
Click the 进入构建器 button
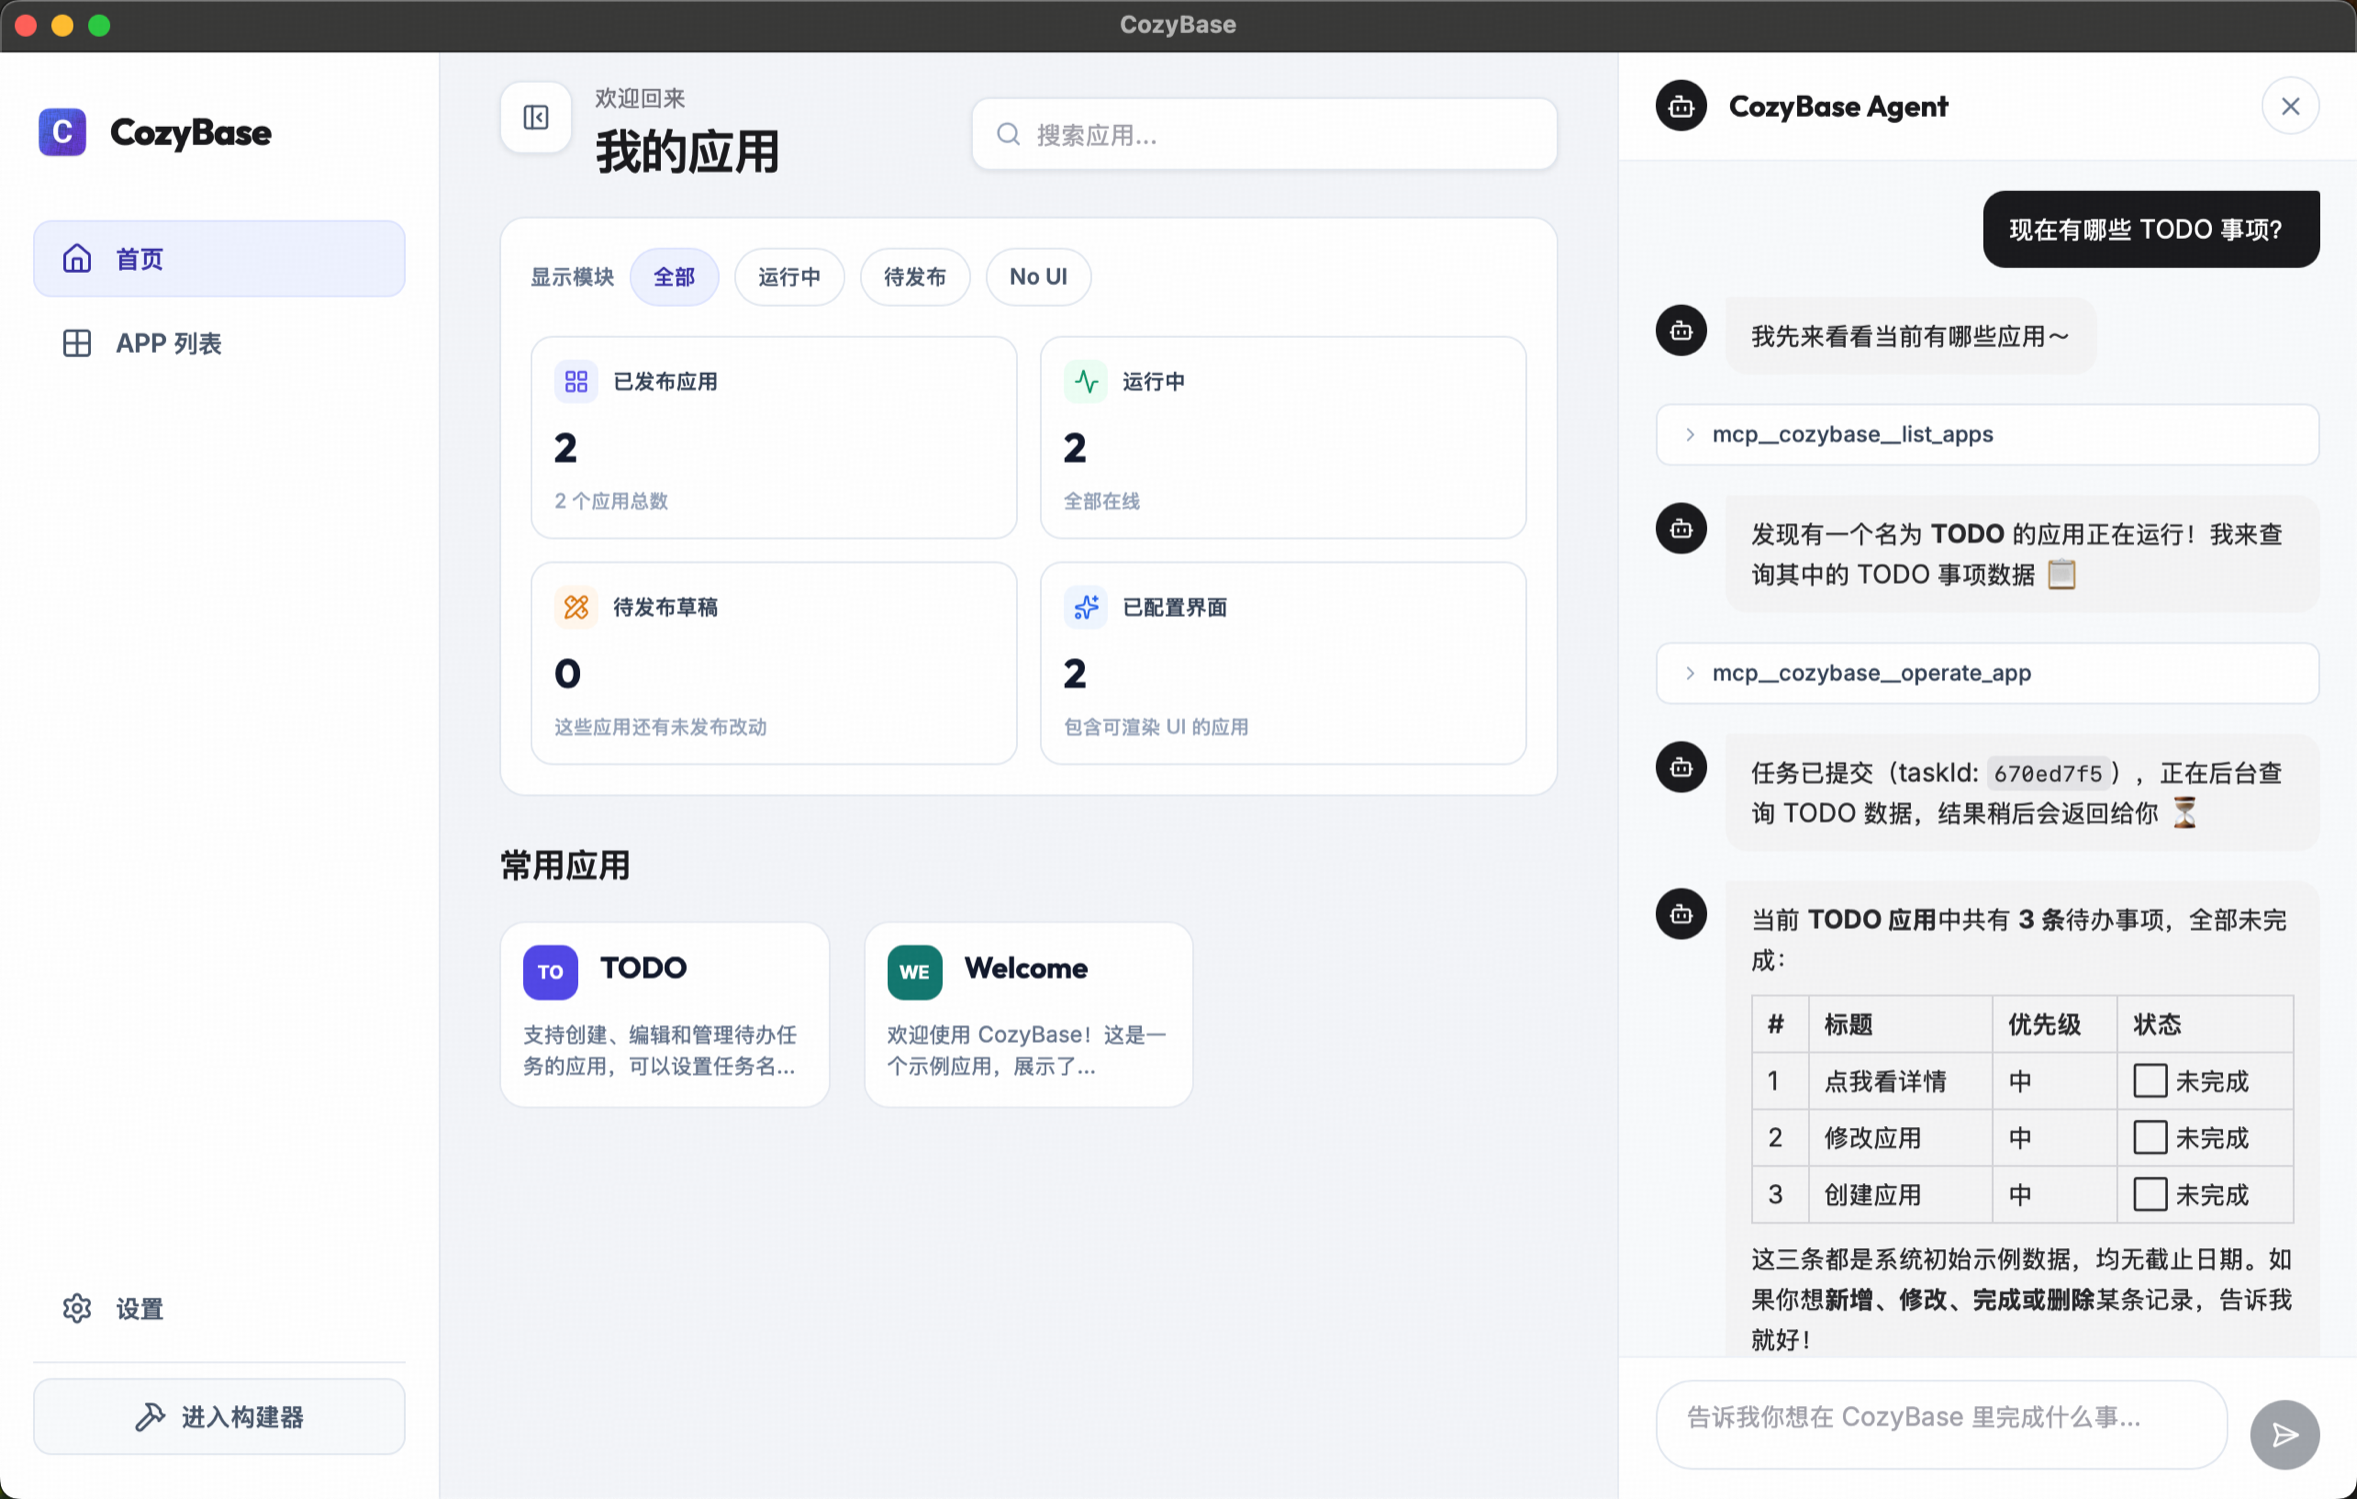[x=219, y=1416]
